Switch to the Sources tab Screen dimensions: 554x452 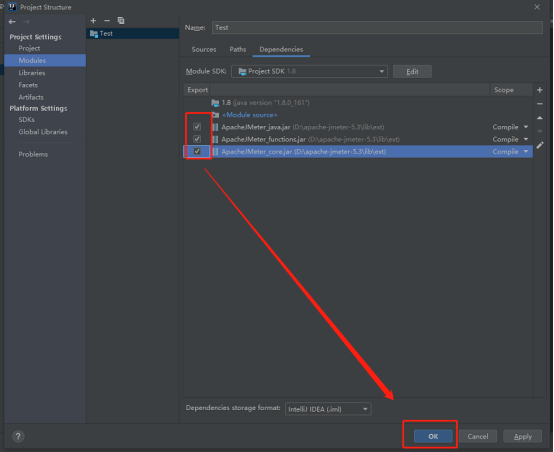click(204, 49)
